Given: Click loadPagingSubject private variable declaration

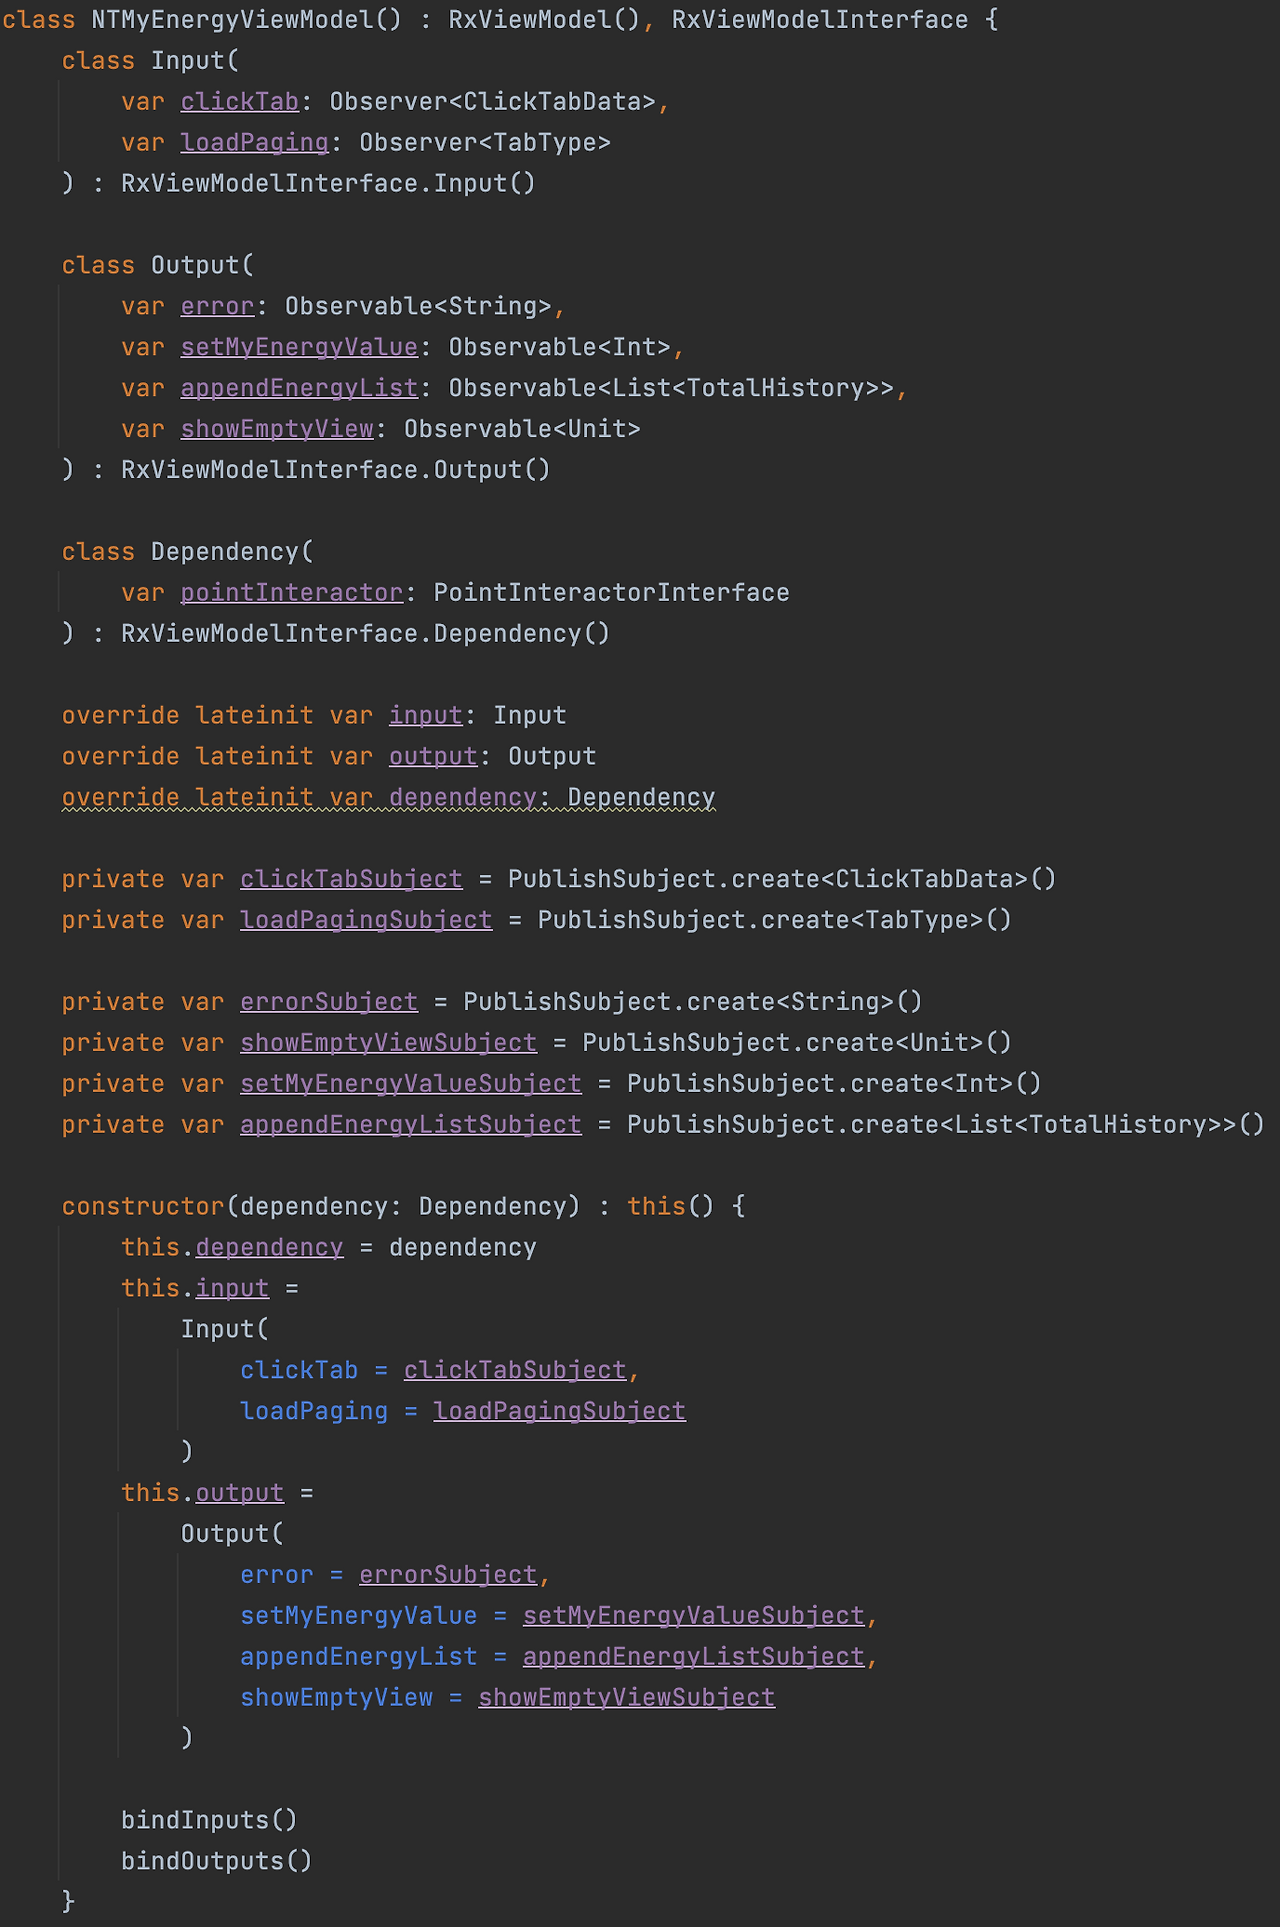Looking at the screenshot, I should tap(366, 920).
